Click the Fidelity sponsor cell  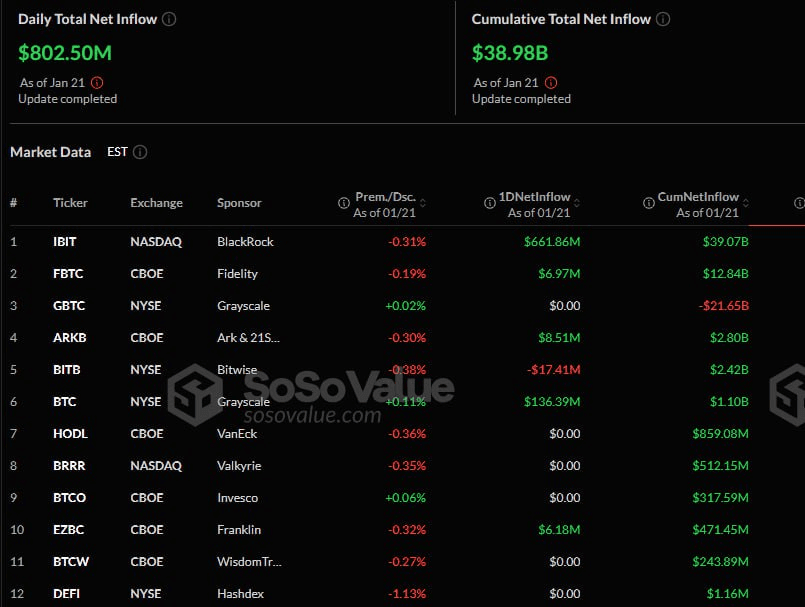[x=237, y=274]
